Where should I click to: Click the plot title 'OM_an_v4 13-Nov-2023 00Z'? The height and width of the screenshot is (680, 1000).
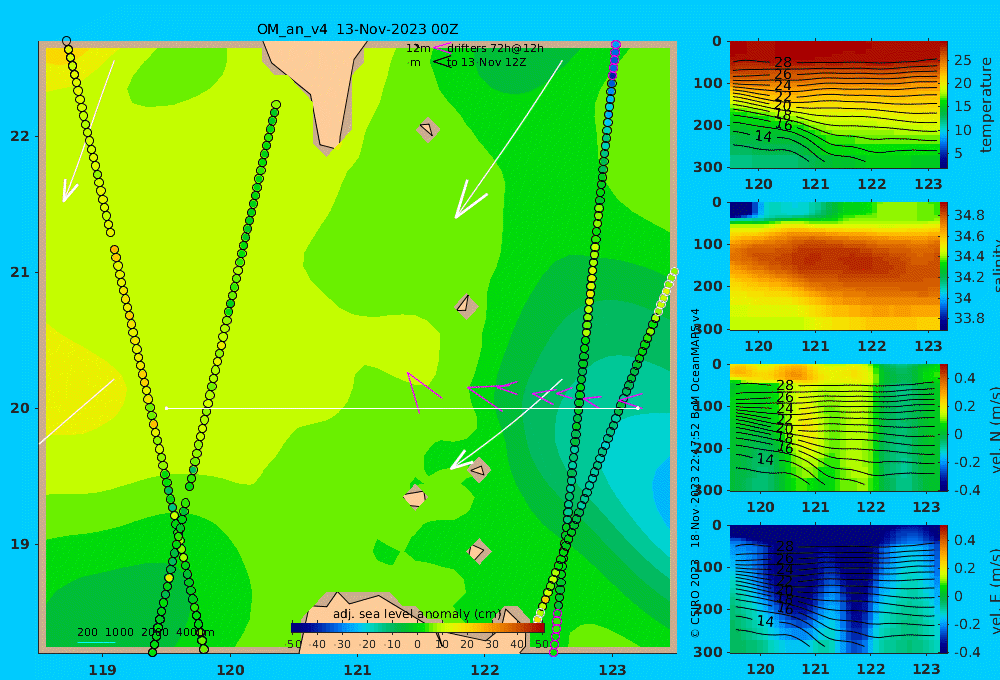coord(357,29)
